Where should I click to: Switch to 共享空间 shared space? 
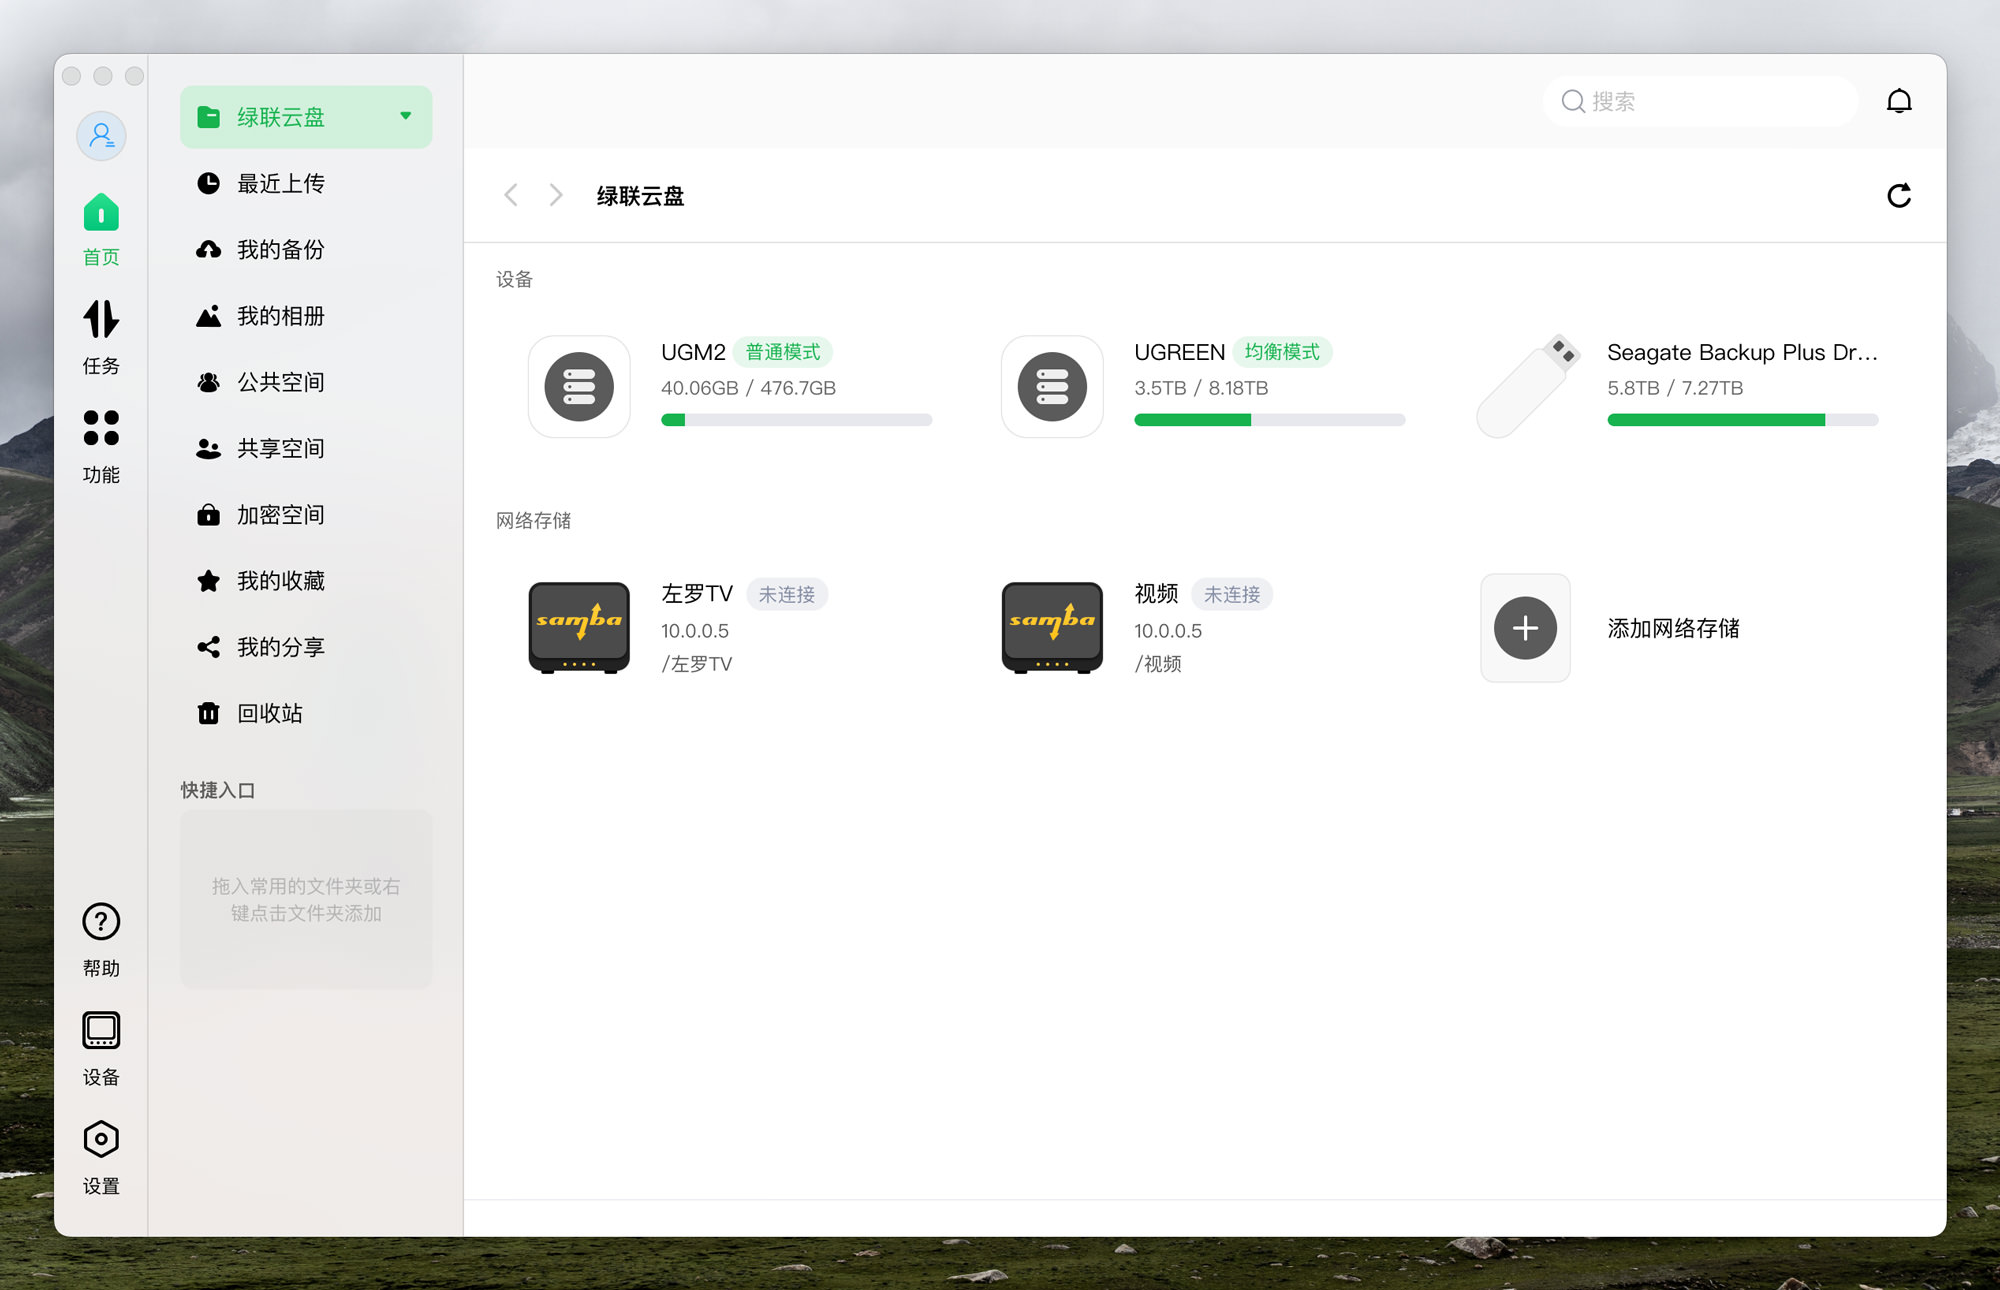tap(281, 448)
